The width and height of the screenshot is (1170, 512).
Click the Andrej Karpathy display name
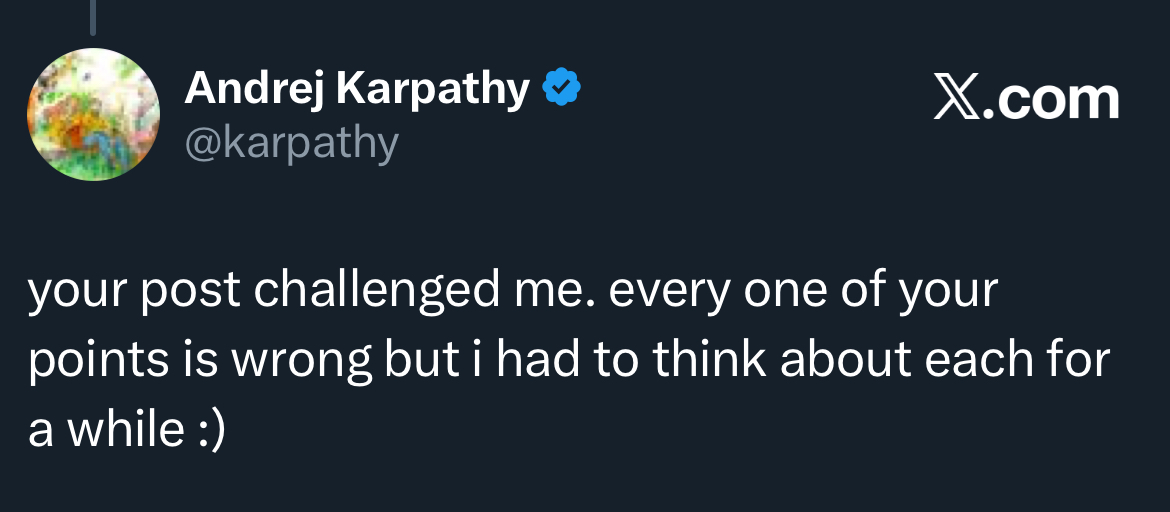[x=357, y=91]
